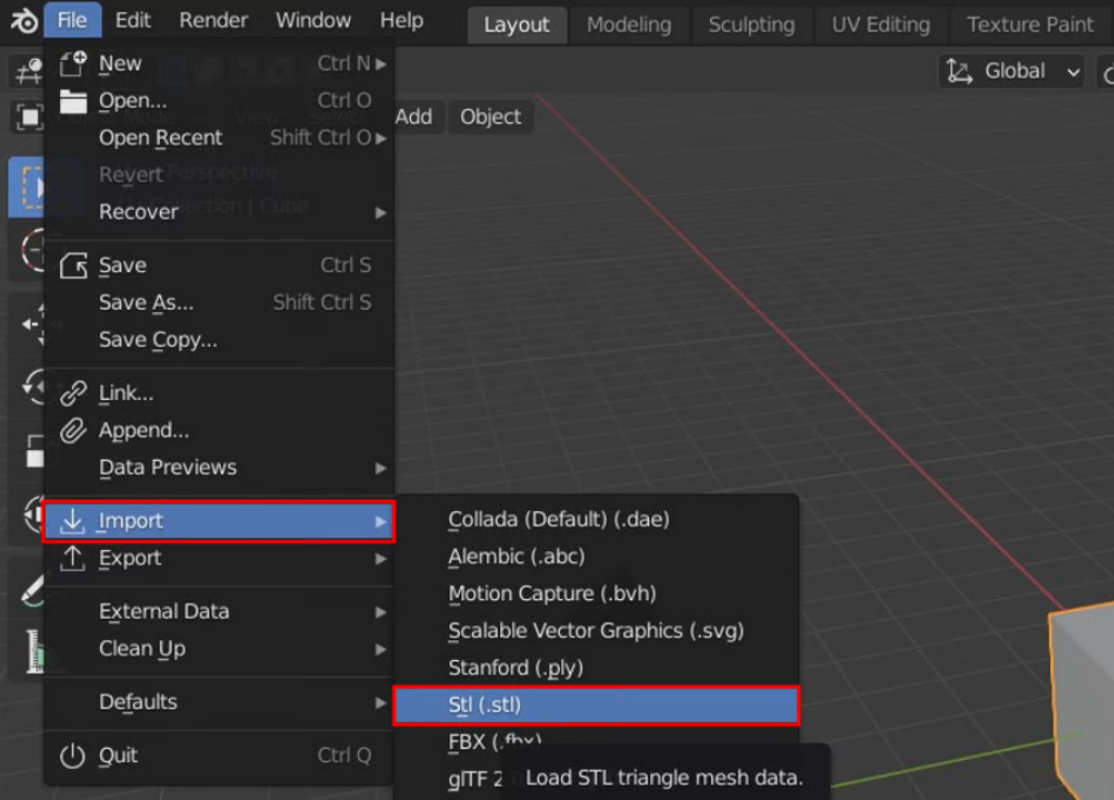Click the Export upload arrow icon
The width and height of the screenshot is (1114, 800).
point(72,558)
